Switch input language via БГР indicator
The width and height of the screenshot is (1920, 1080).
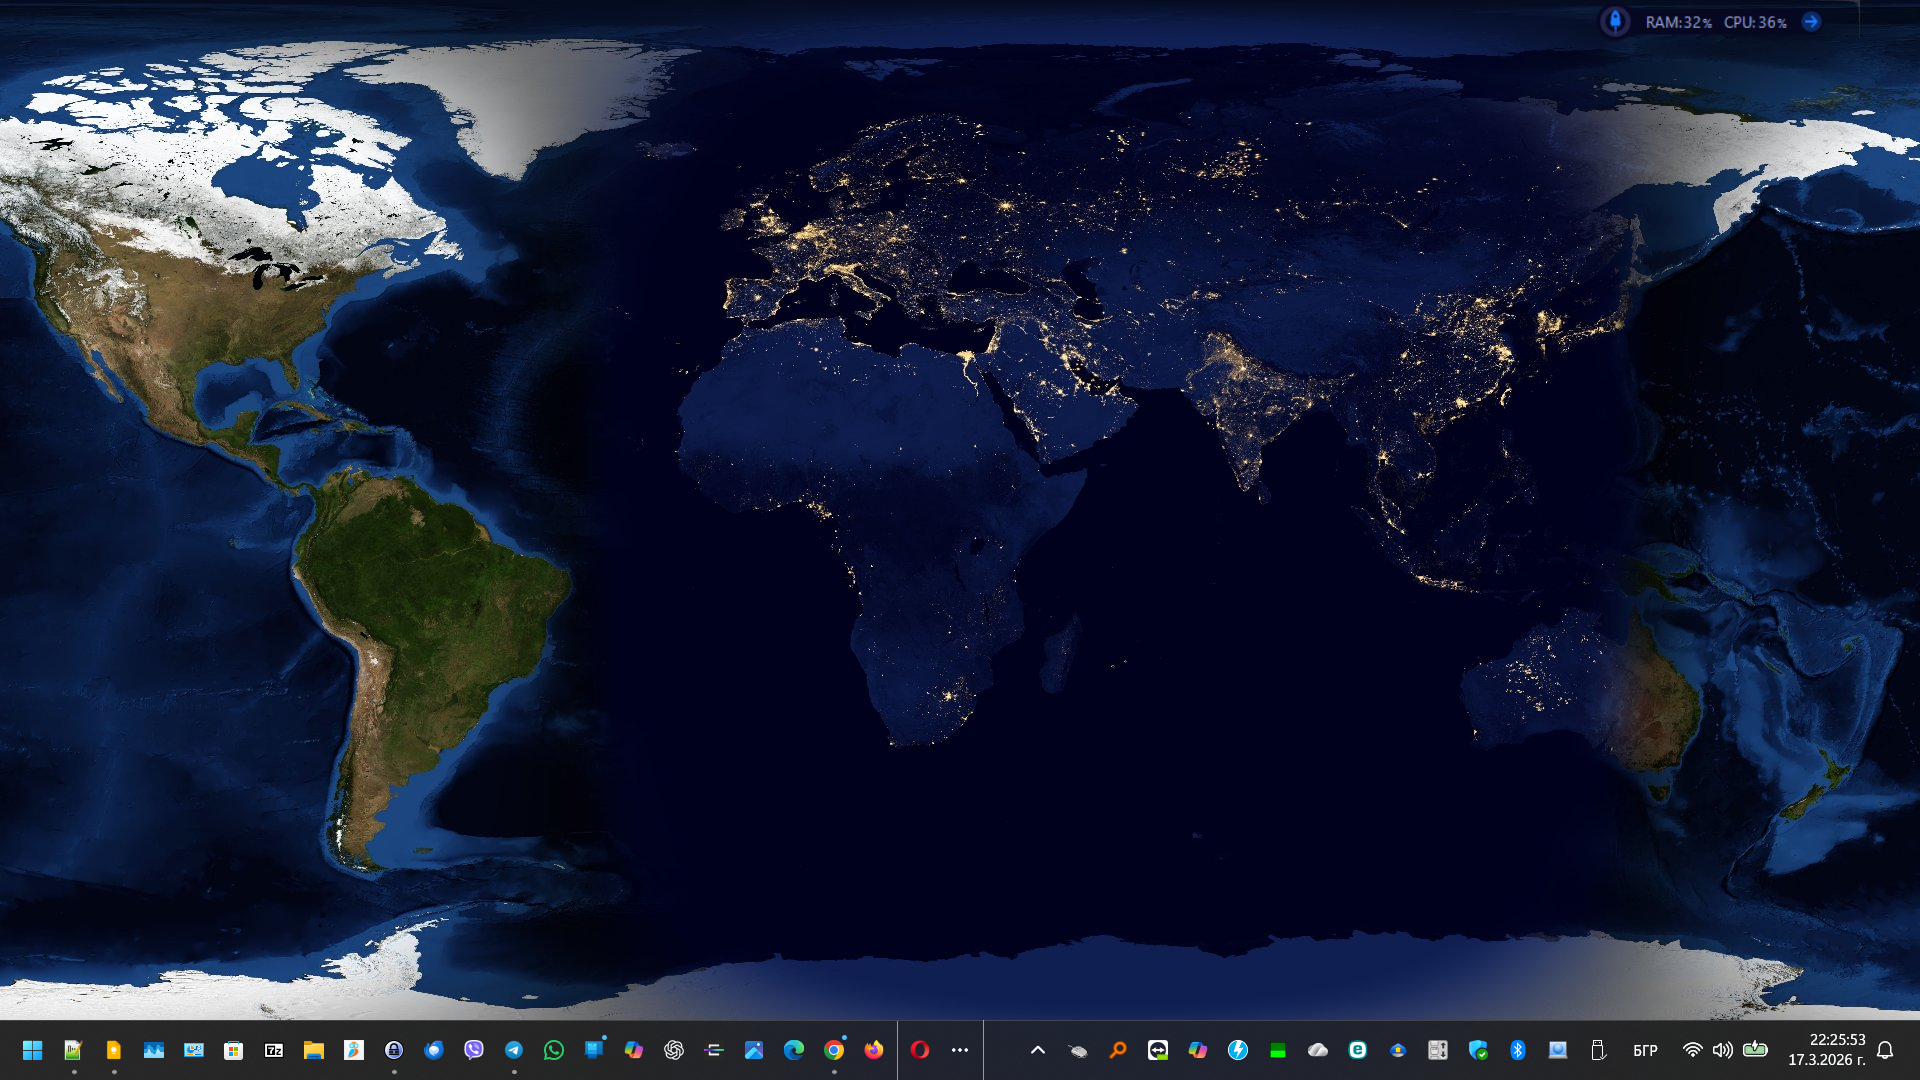[1645, 1050]
